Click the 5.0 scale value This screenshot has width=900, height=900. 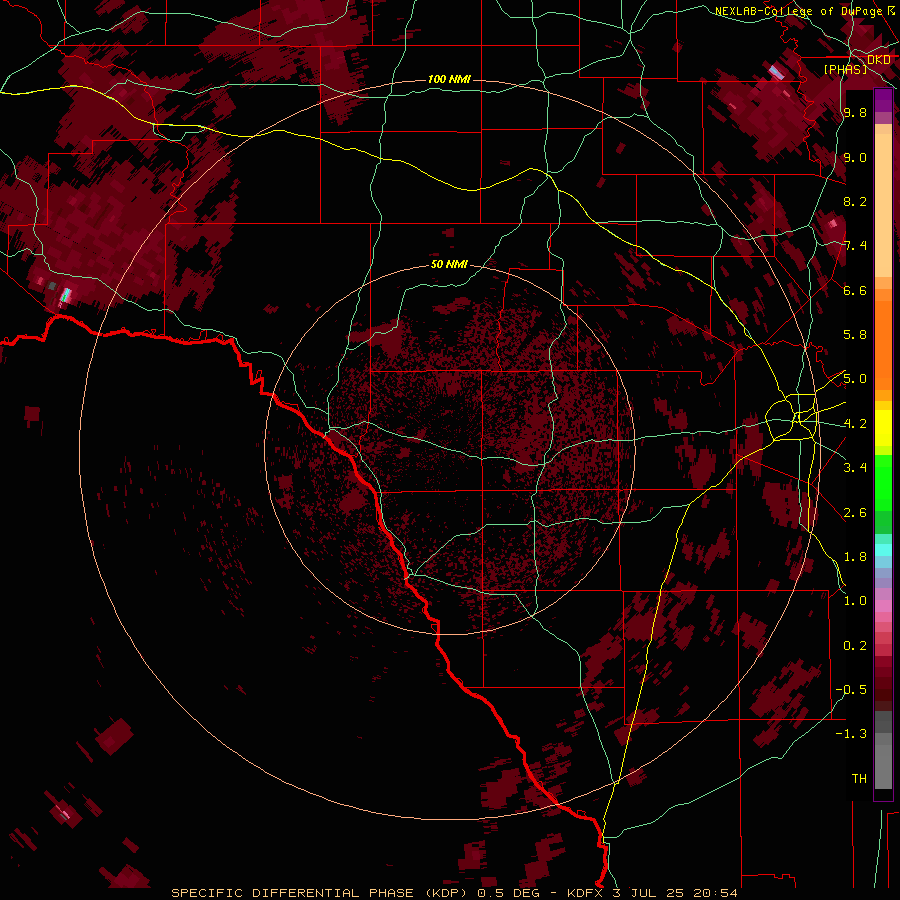855,379
